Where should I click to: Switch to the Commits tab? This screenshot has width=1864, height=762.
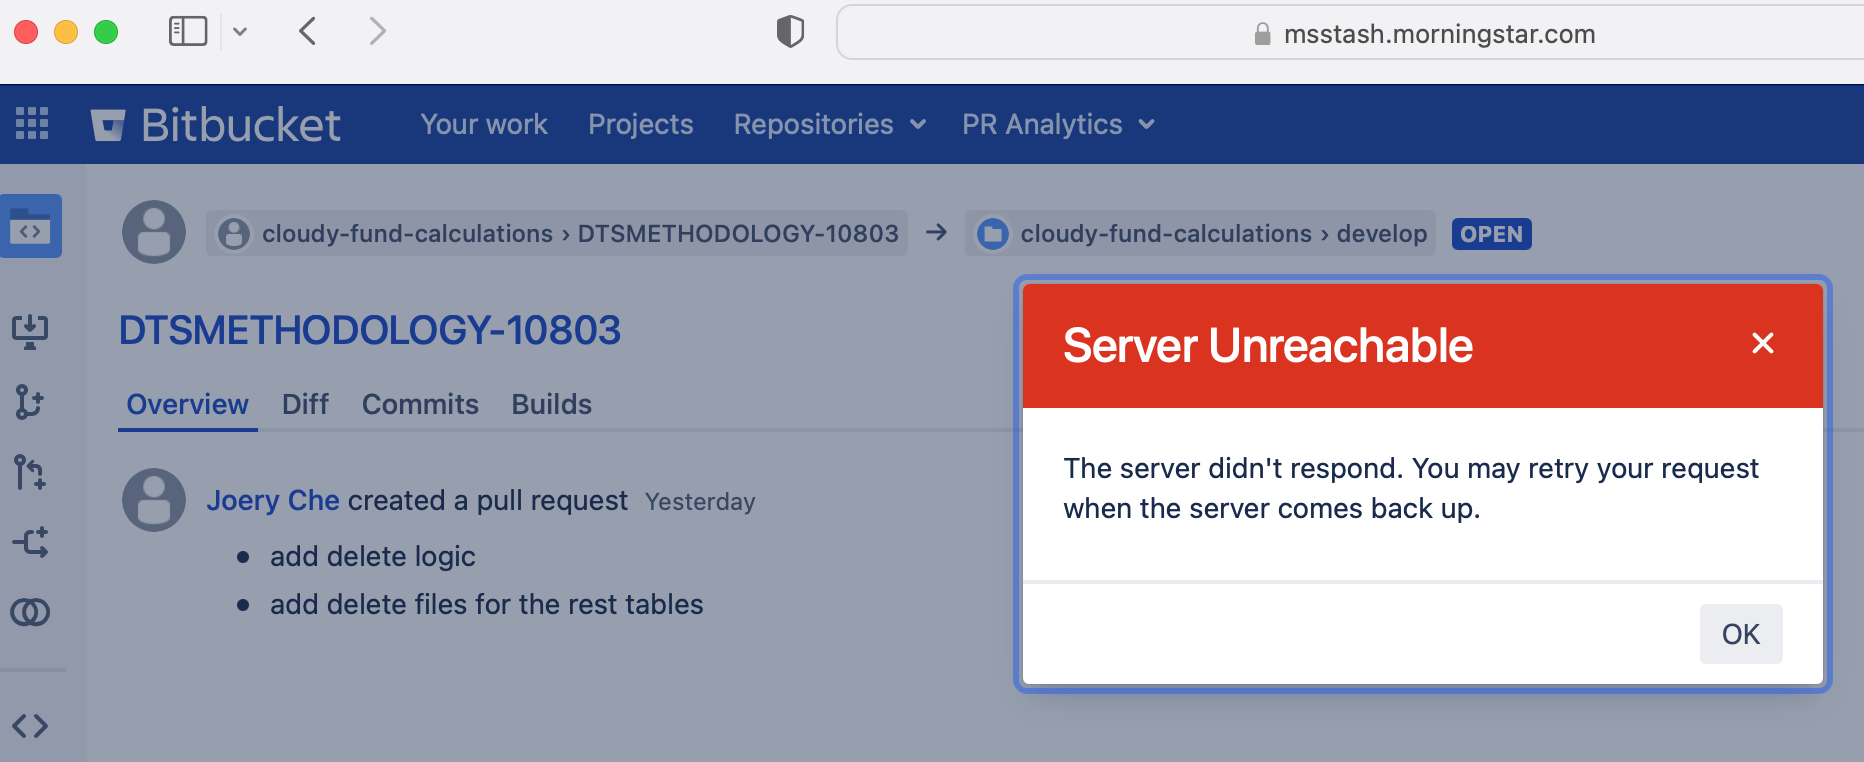click(420, 404)
